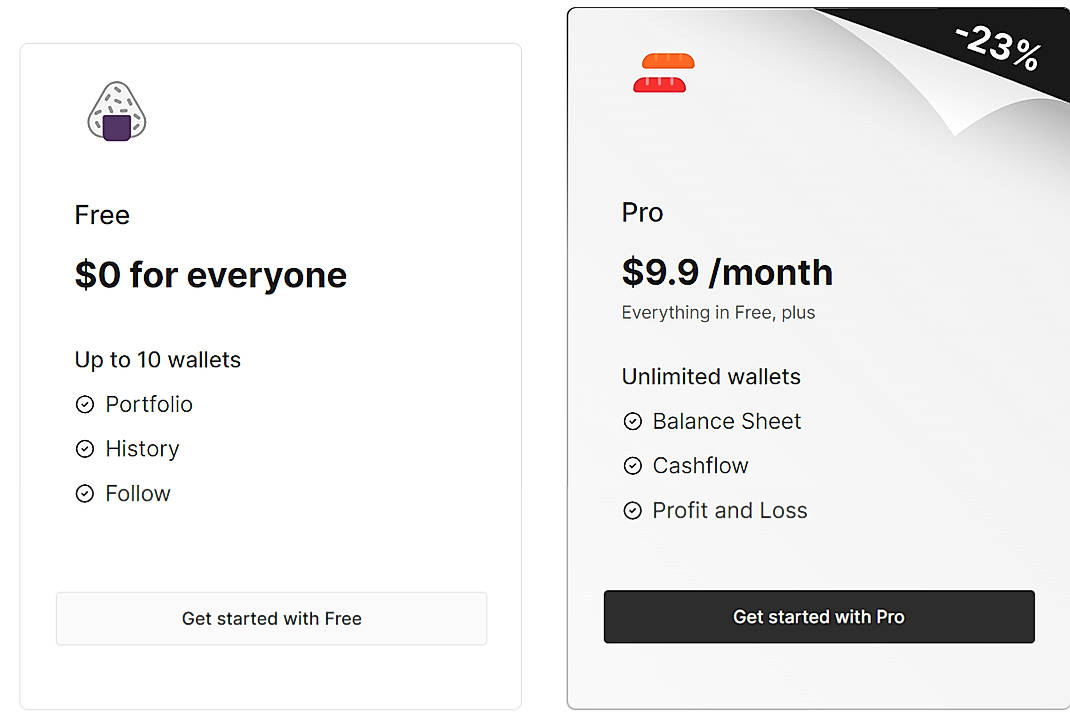Click the checkmark icon next to Profit and Loss
1070x718 pixels.
[x=632, y=510]
